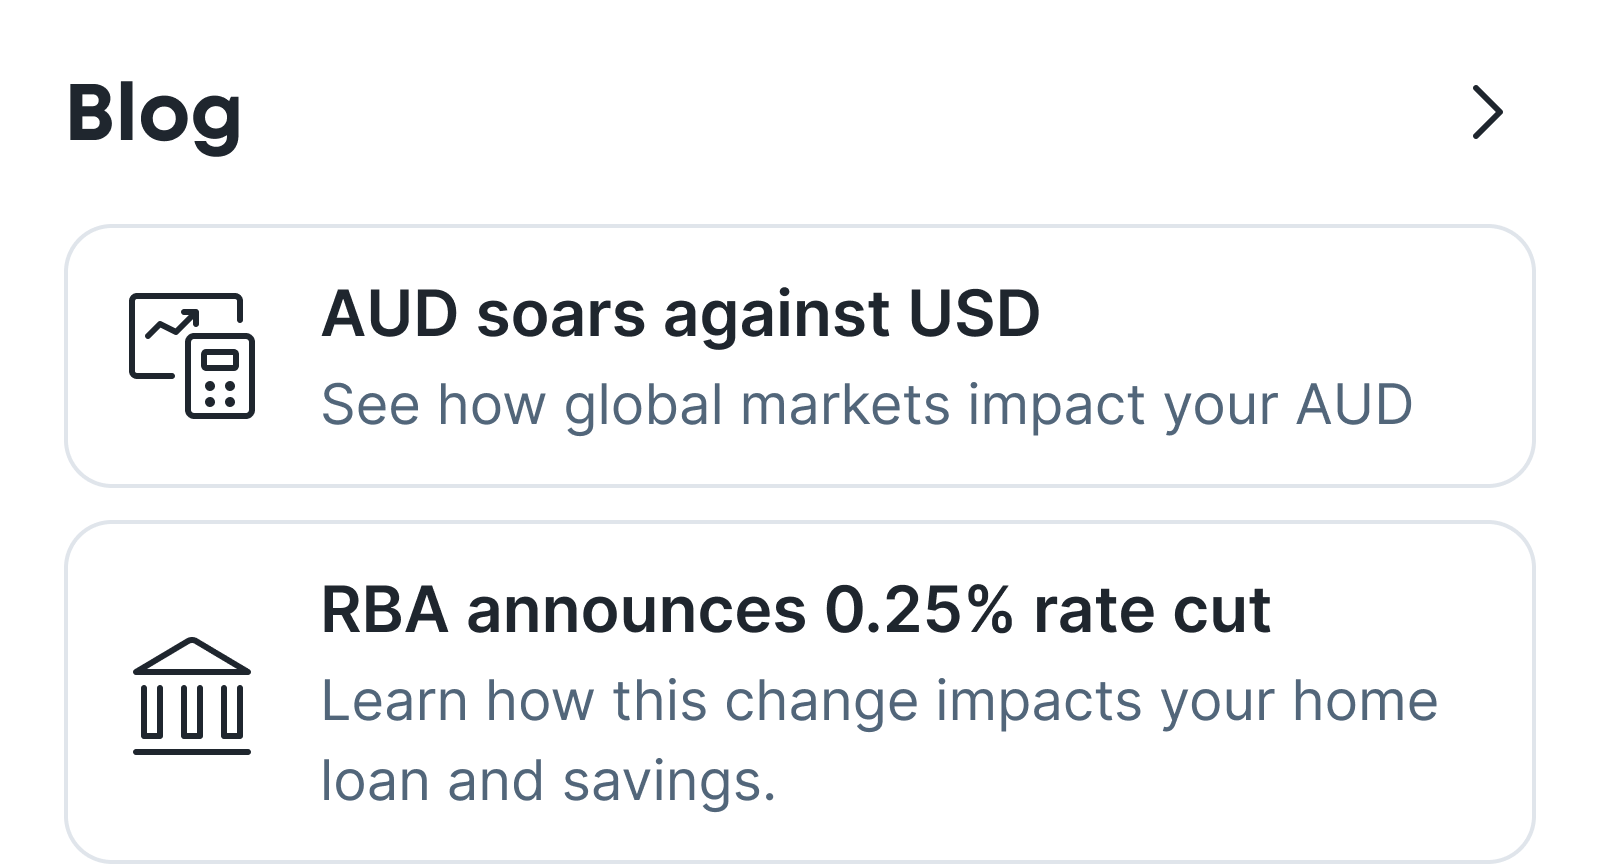Open 'RBA announces 0.25% rate cut' article
Screen dimensions: 1600x864
click(795, 610)
